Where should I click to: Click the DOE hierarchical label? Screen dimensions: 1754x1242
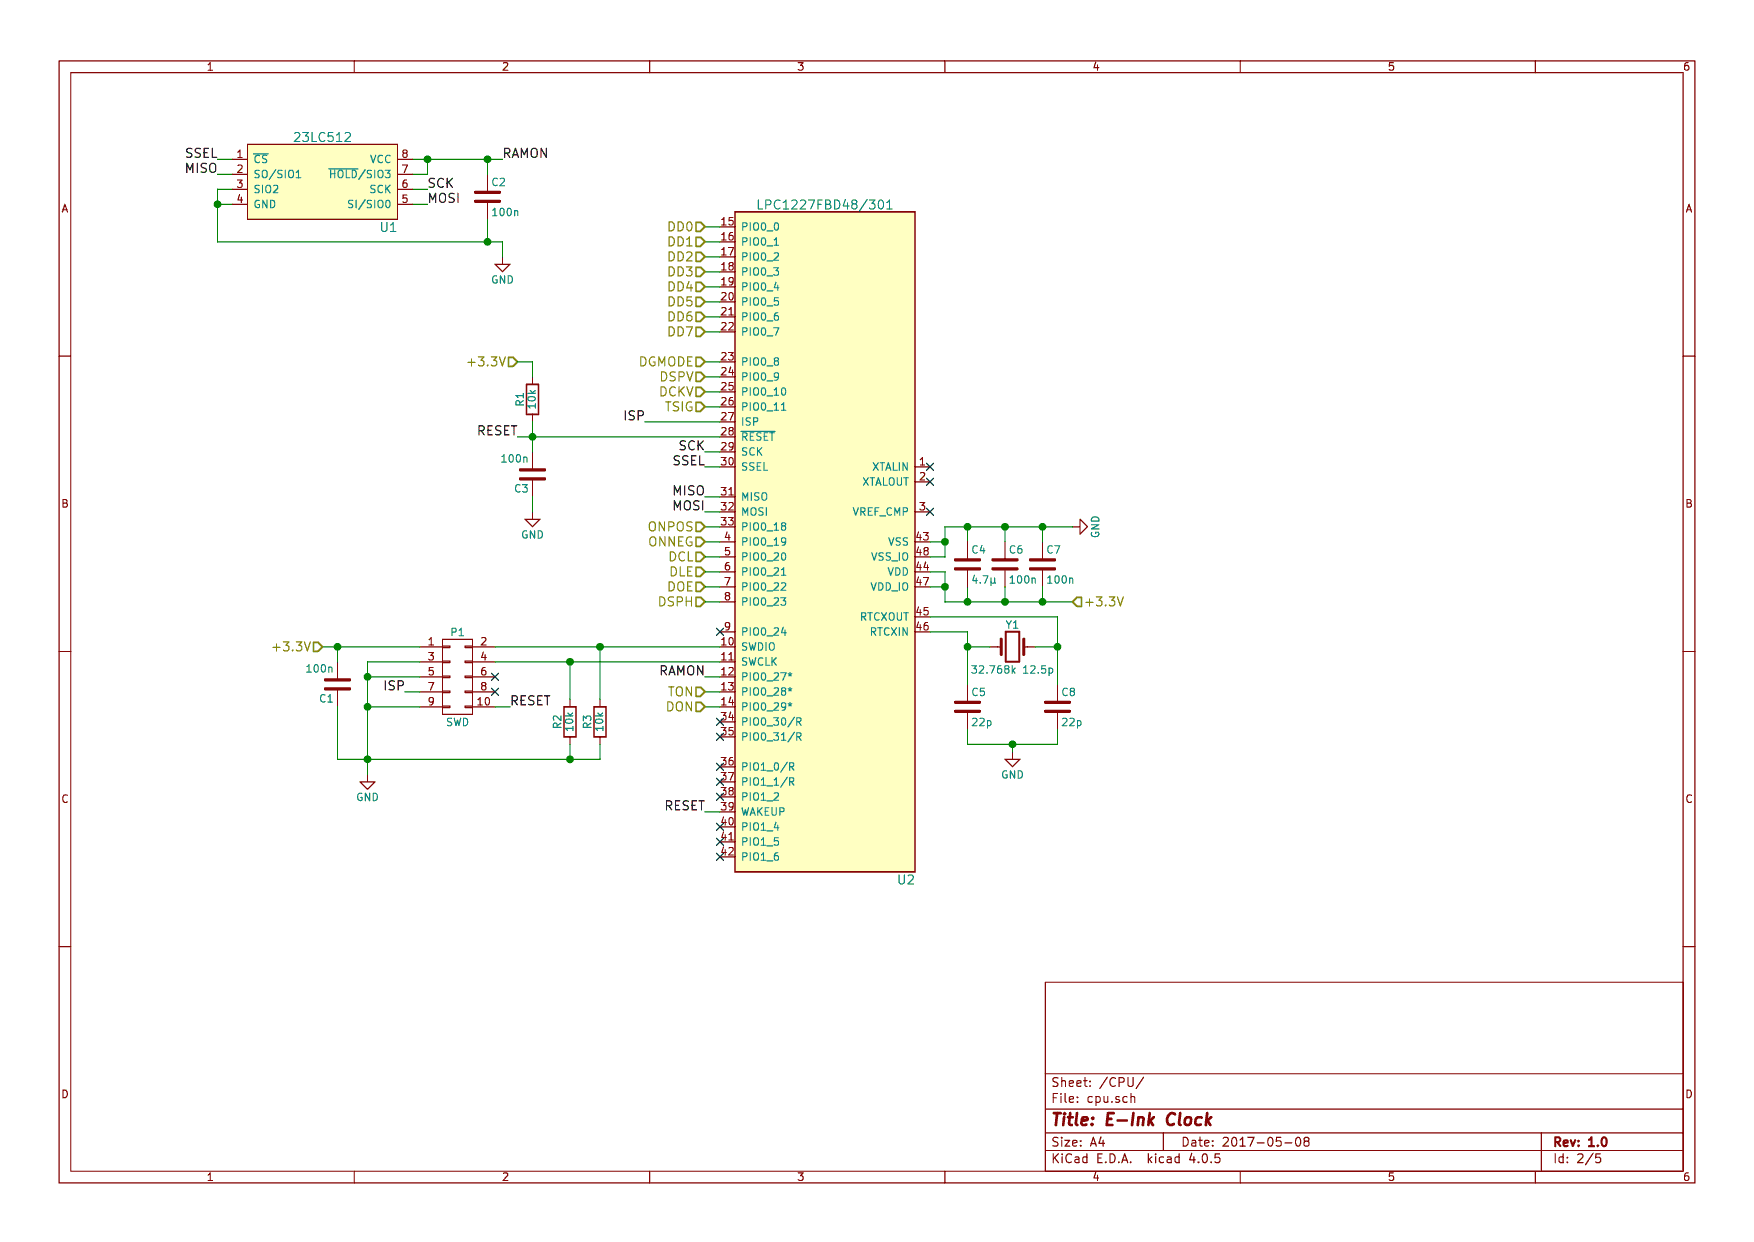pyautogui.click(x=686, y=587)
